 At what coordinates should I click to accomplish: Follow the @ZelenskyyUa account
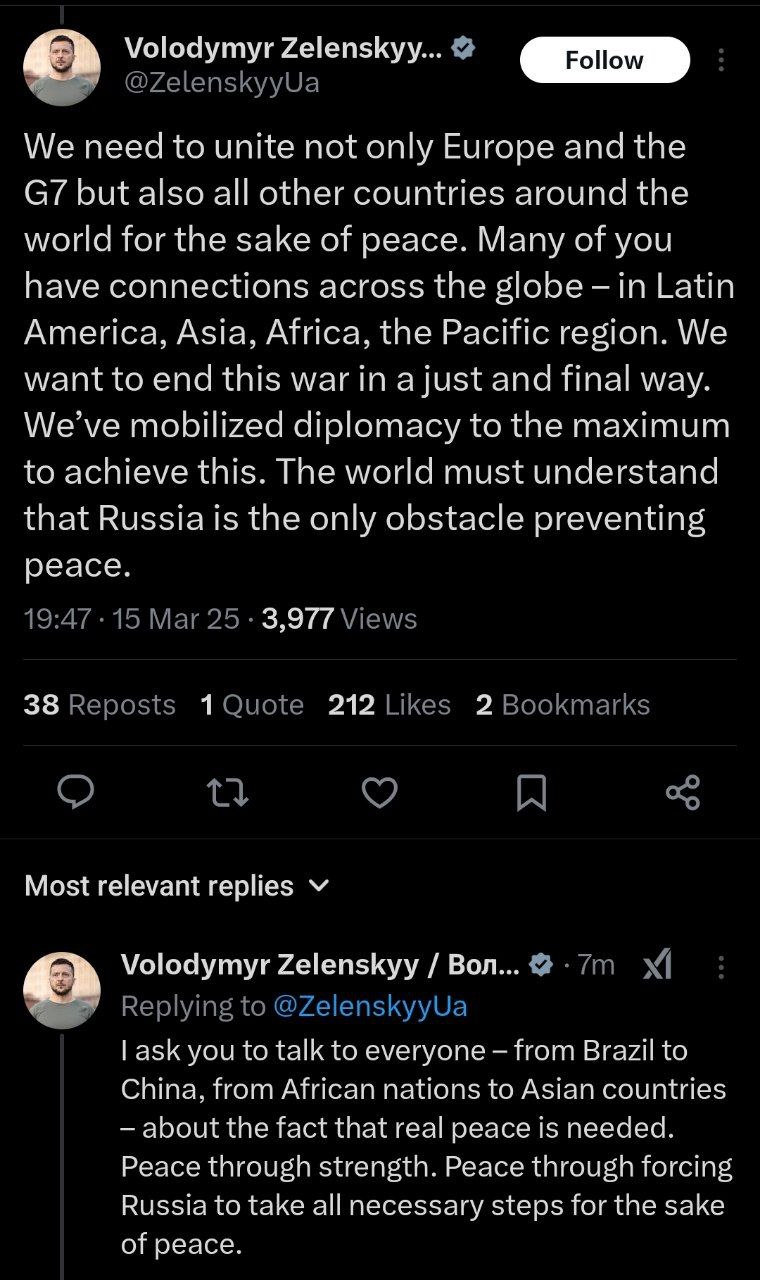(x=604, y=60)
